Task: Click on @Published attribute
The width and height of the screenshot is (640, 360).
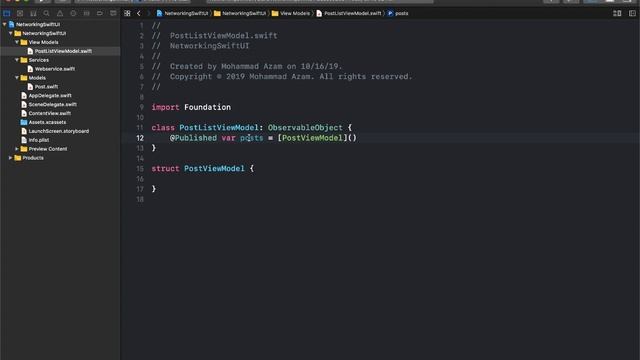Action: (193, 138)
